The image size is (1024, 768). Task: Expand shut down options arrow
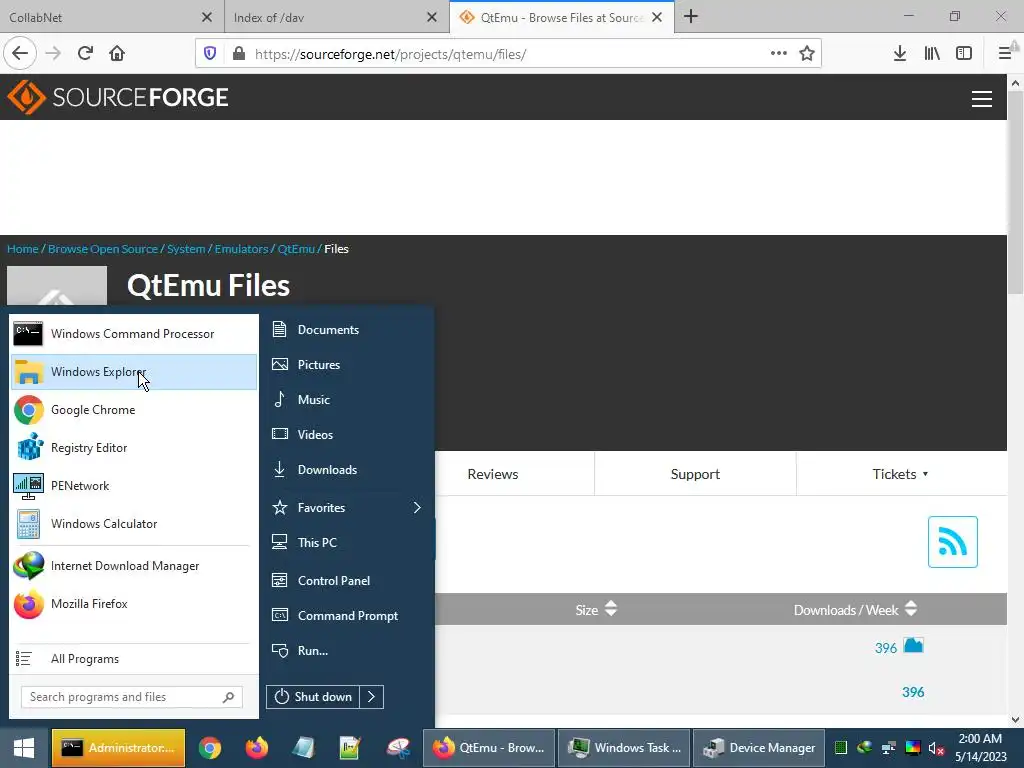pyautogui.click(x=372, y=697)
